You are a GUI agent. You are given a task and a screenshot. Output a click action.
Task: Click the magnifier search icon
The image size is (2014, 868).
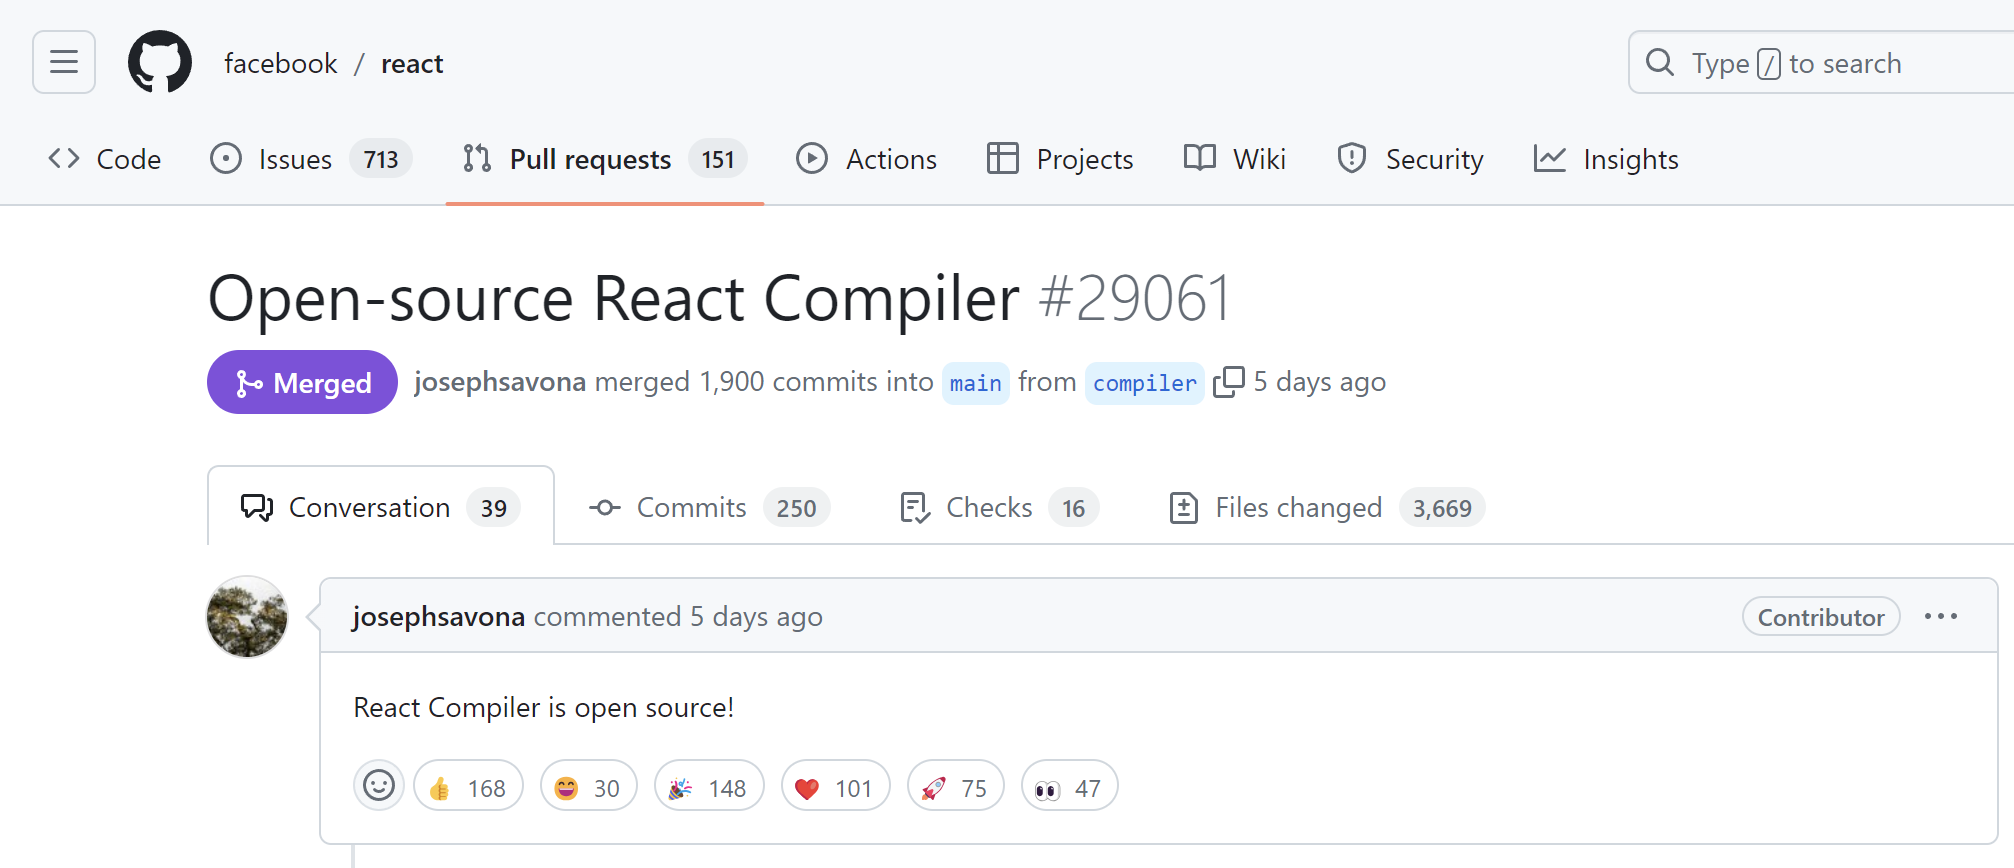click(x=1660, y=63)
